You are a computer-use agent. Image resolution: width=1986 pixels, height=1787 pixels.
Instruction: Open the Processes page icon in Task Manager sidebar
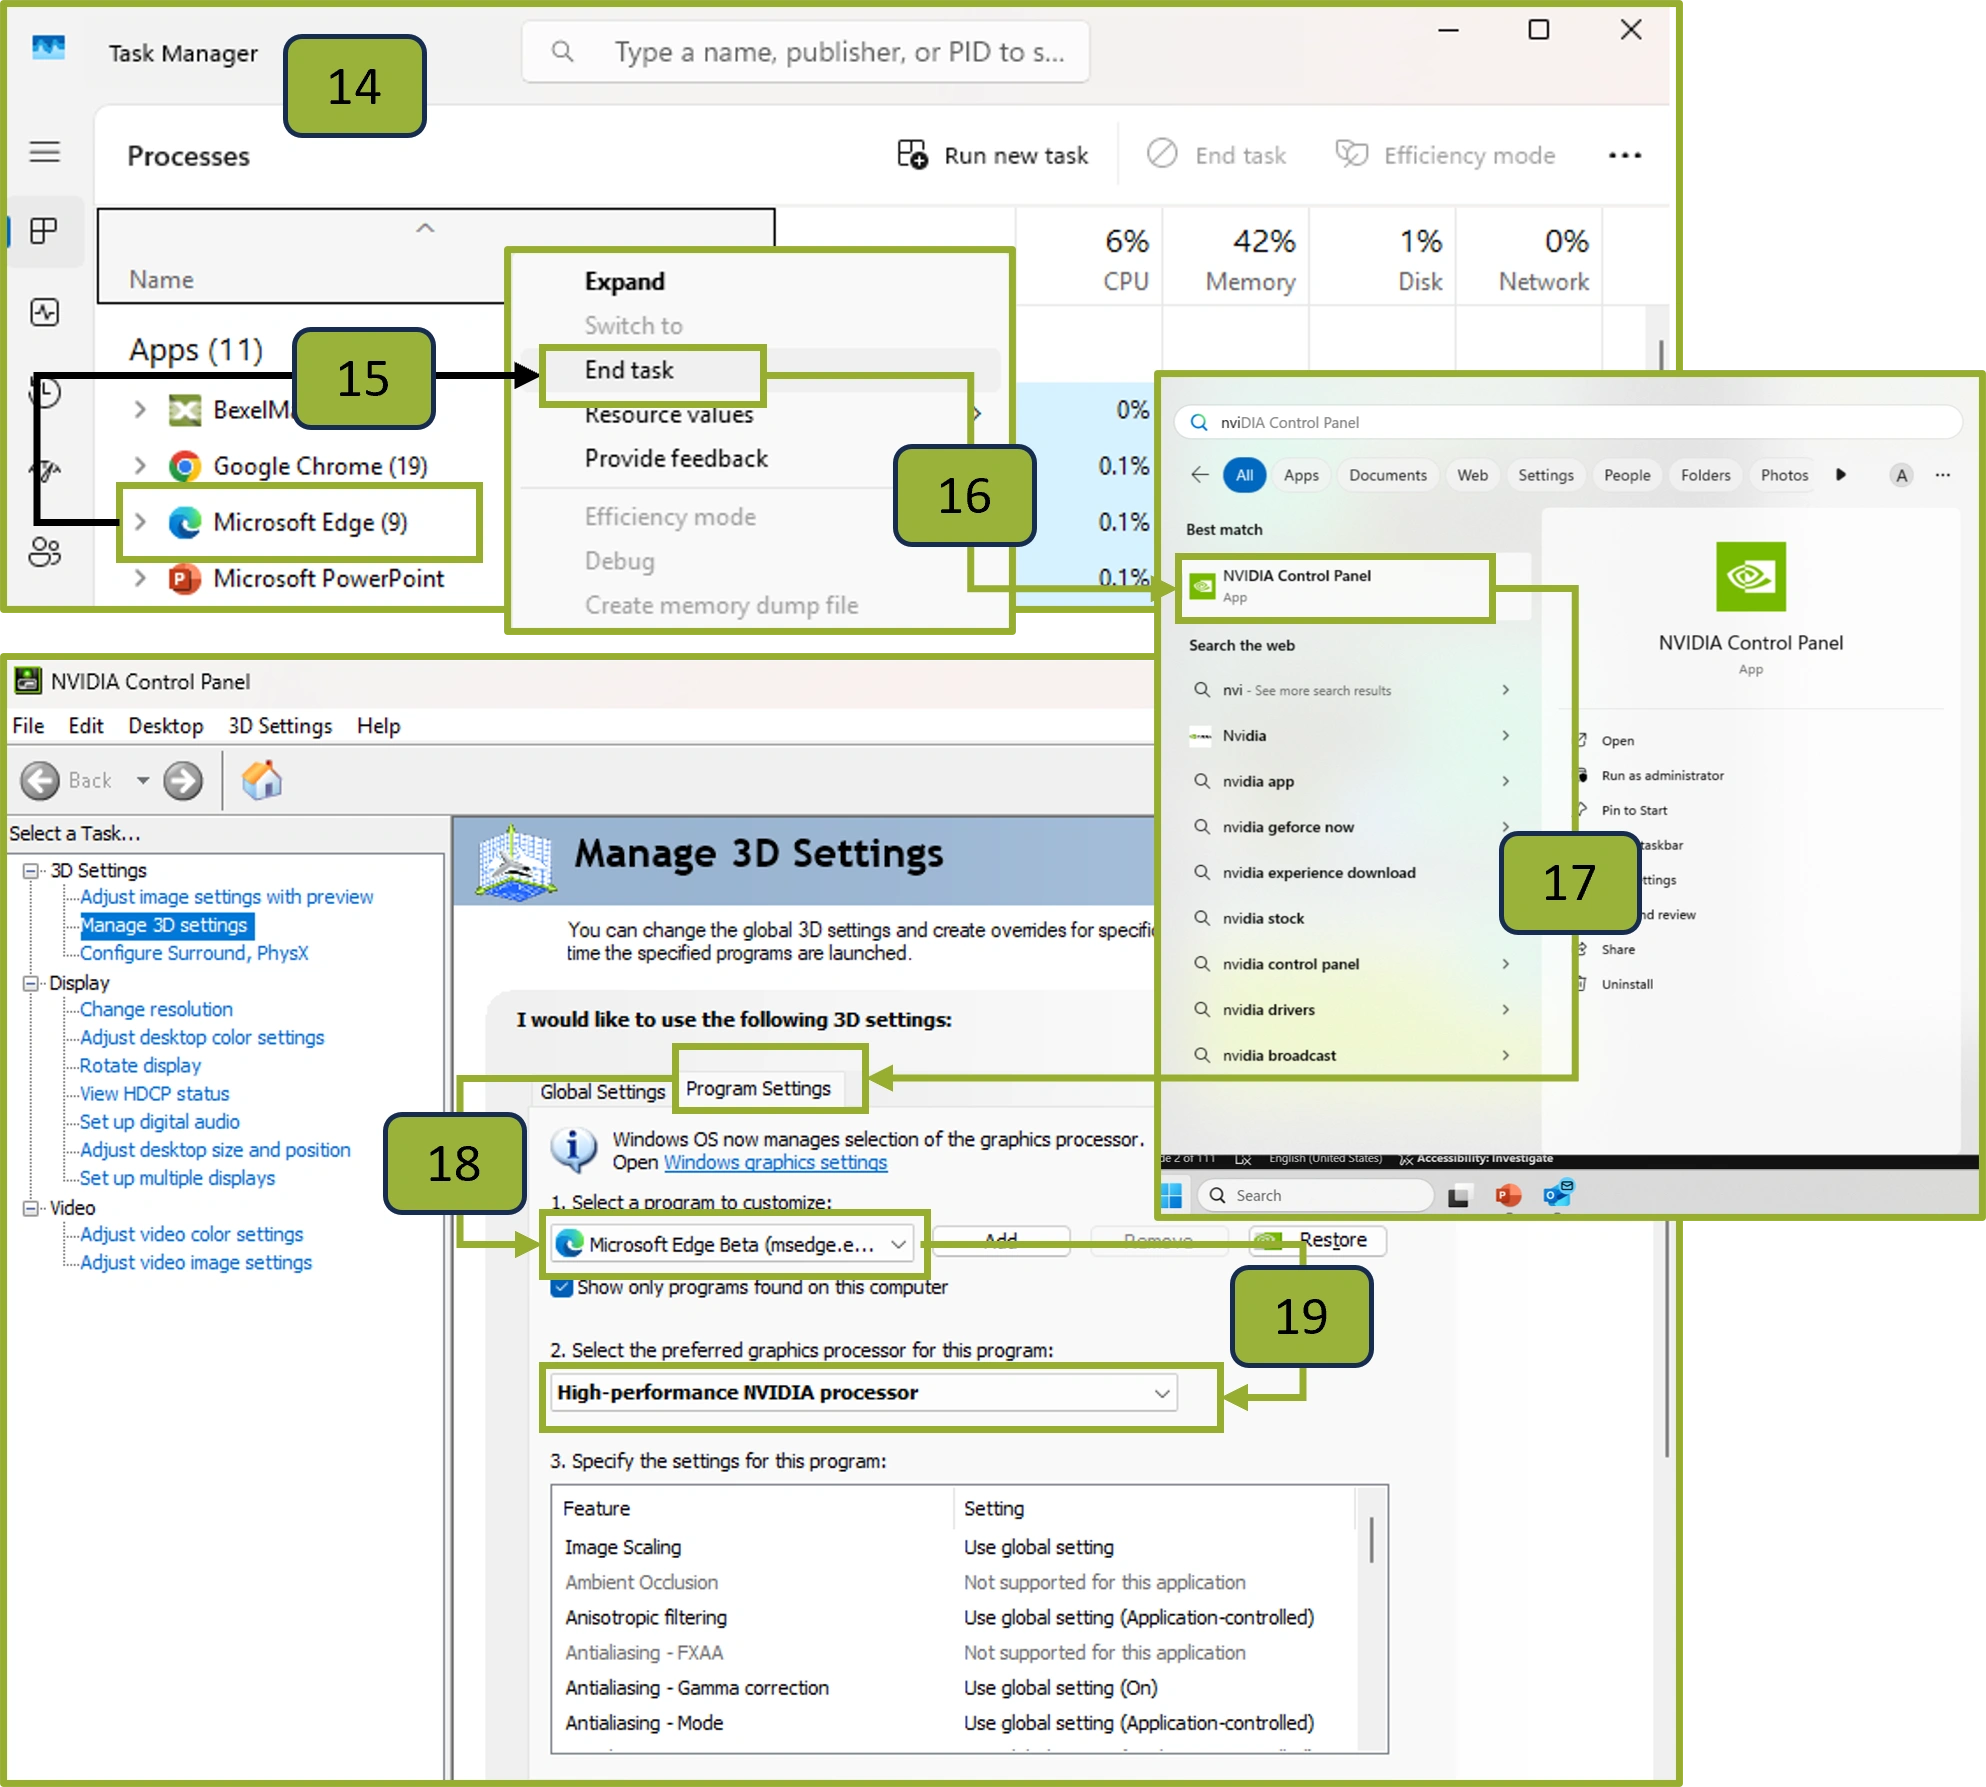point(44,231)
